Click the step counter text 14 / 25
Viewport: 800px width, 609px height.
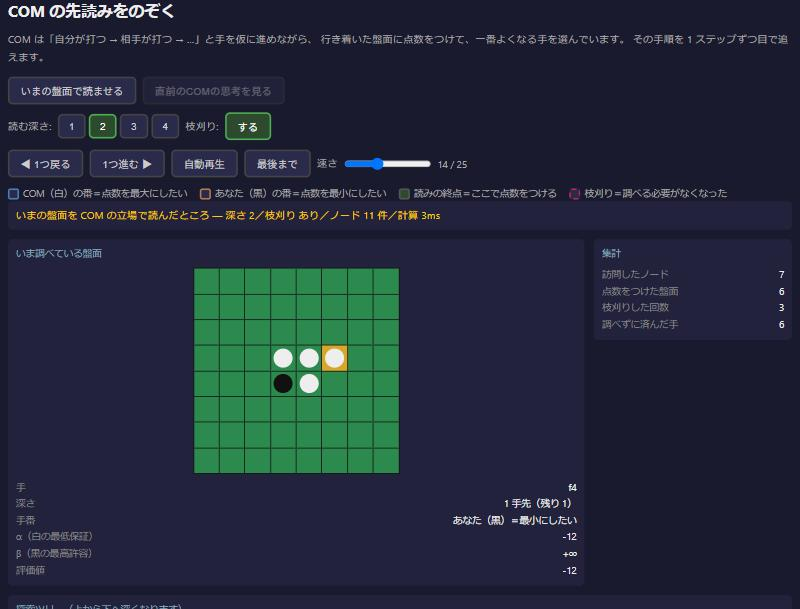(x=453, y=164)
